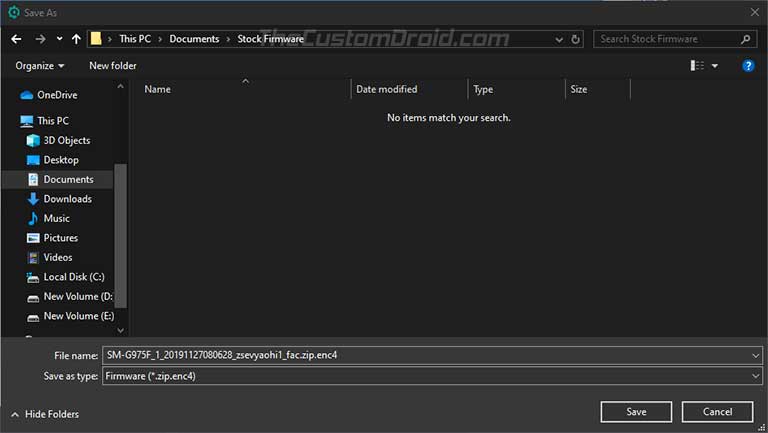Click inside the Search Stock Firmware field

pos(666,39)
